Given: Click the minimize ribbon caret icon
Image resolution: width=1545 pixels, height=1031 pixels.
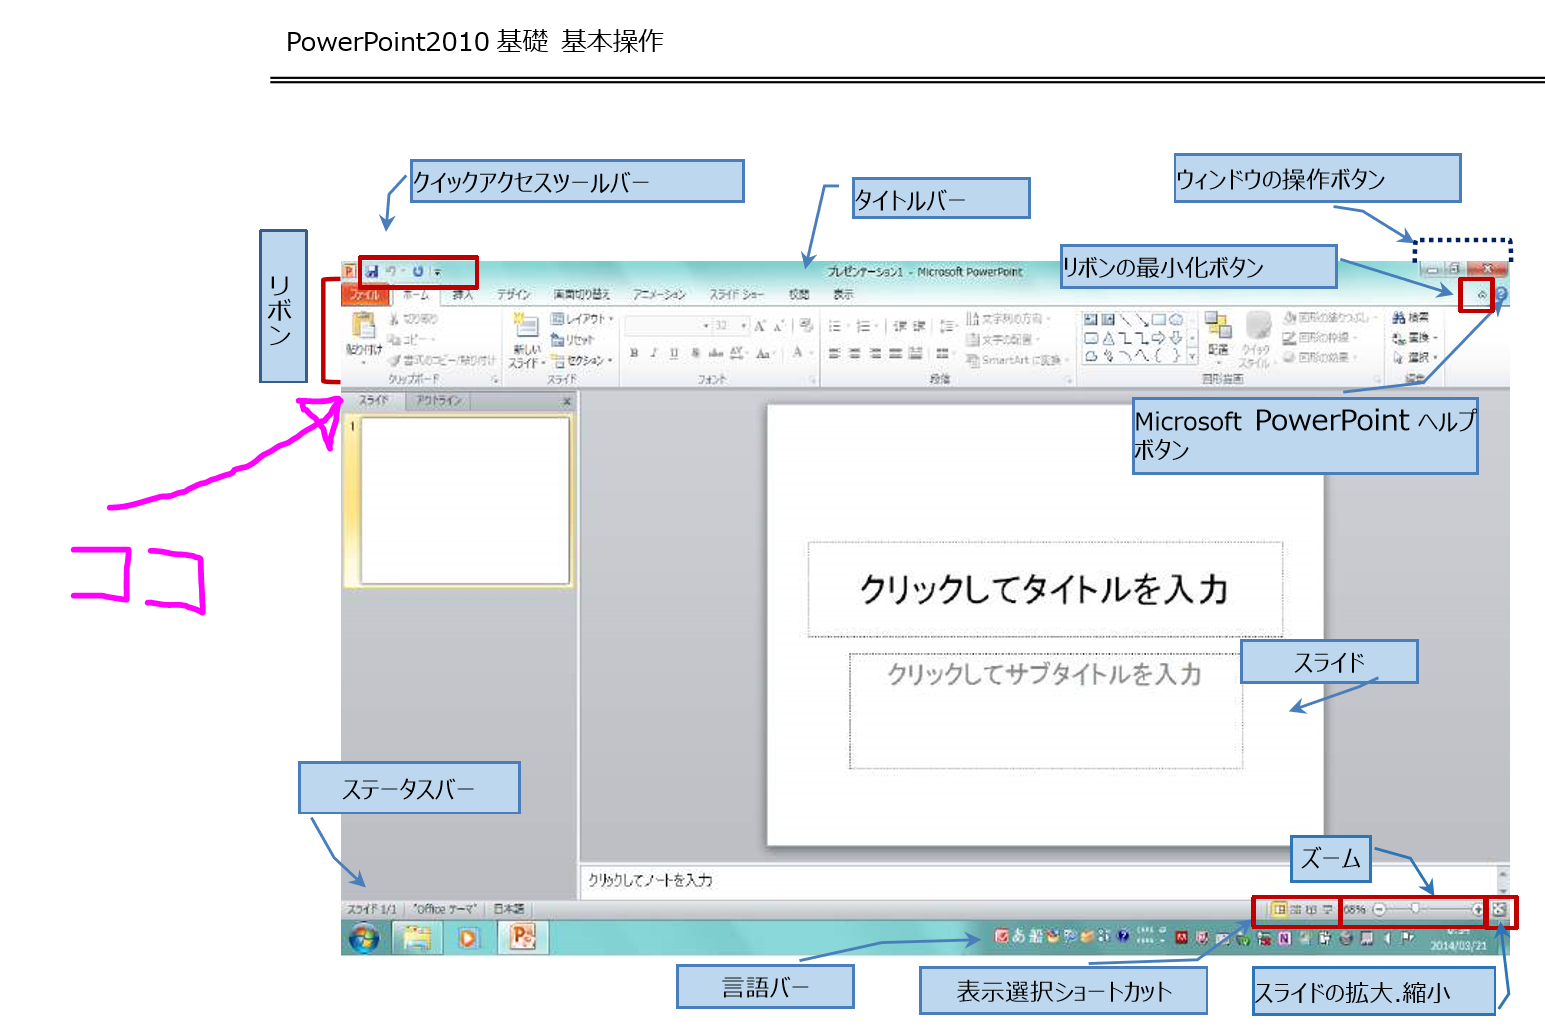Looking at the screenshot, I should click(1482, 295).
